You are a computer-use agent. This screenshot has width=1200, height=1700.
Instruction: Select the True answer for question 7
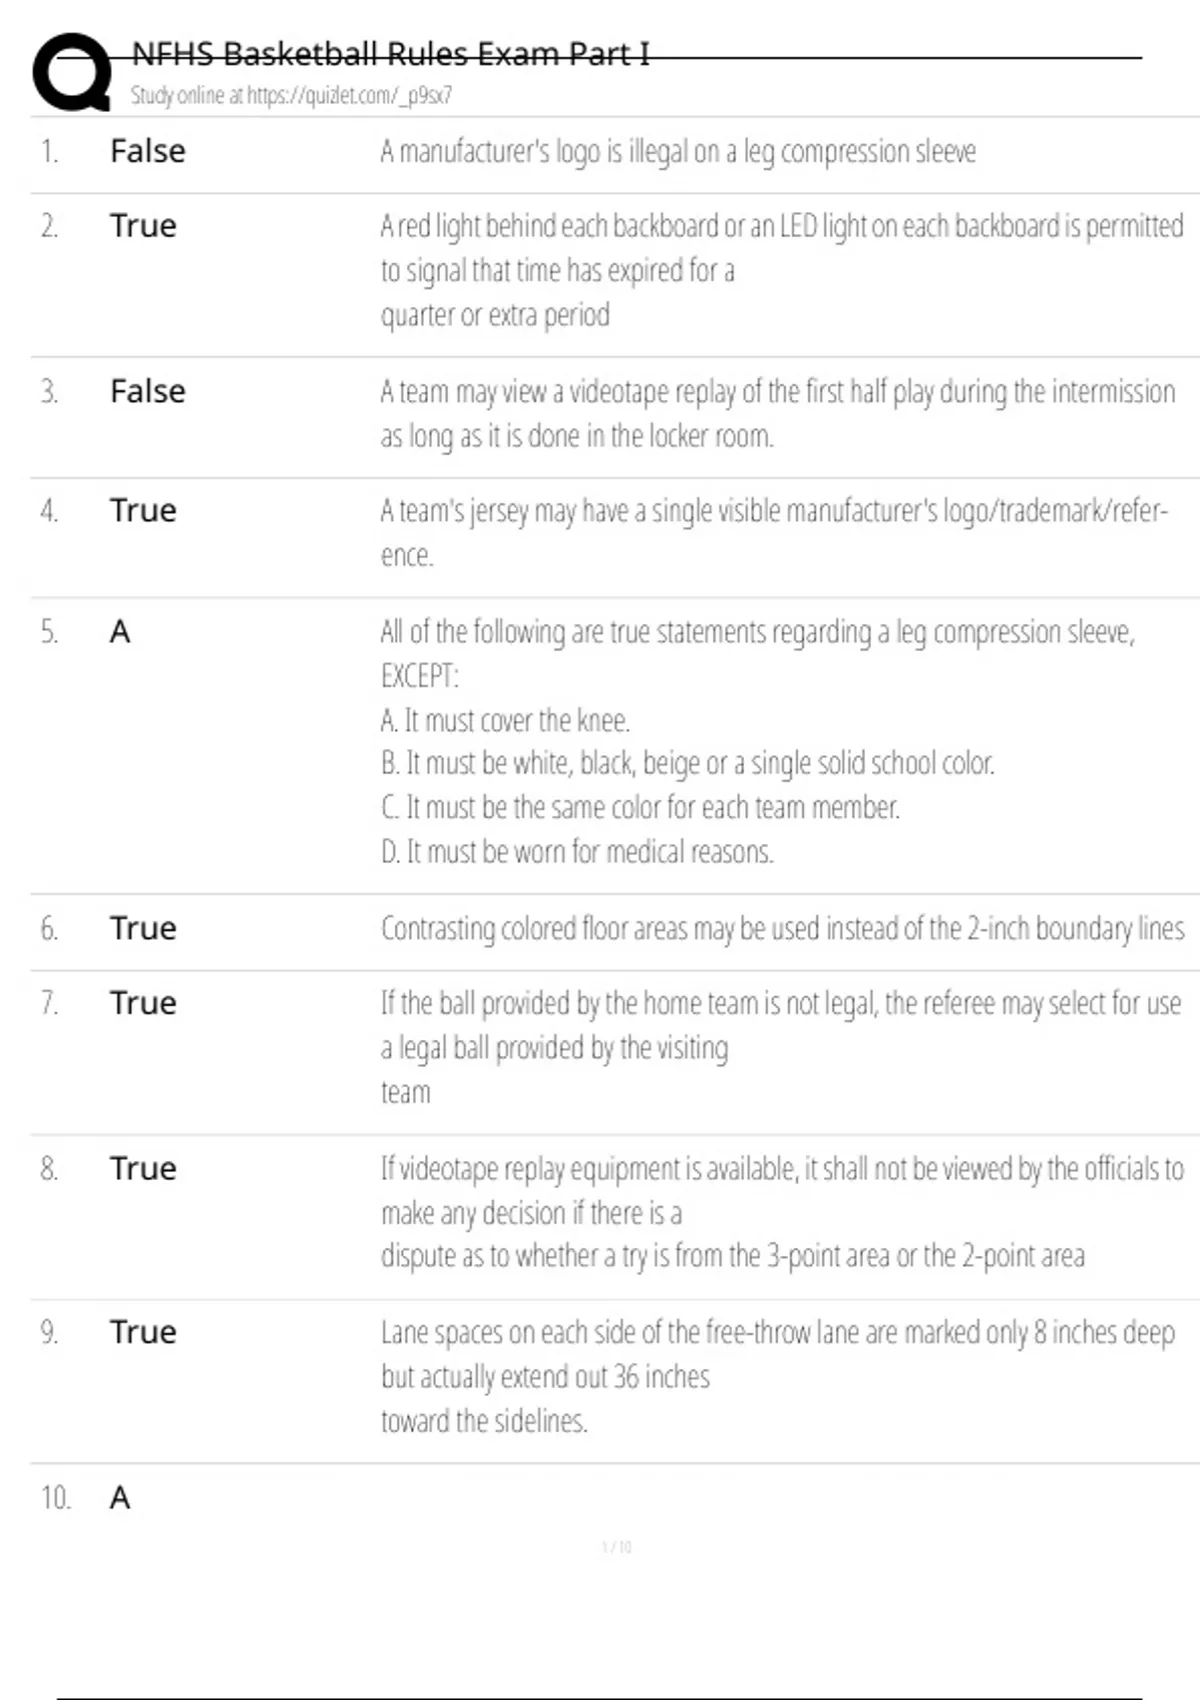[143, 1003]
